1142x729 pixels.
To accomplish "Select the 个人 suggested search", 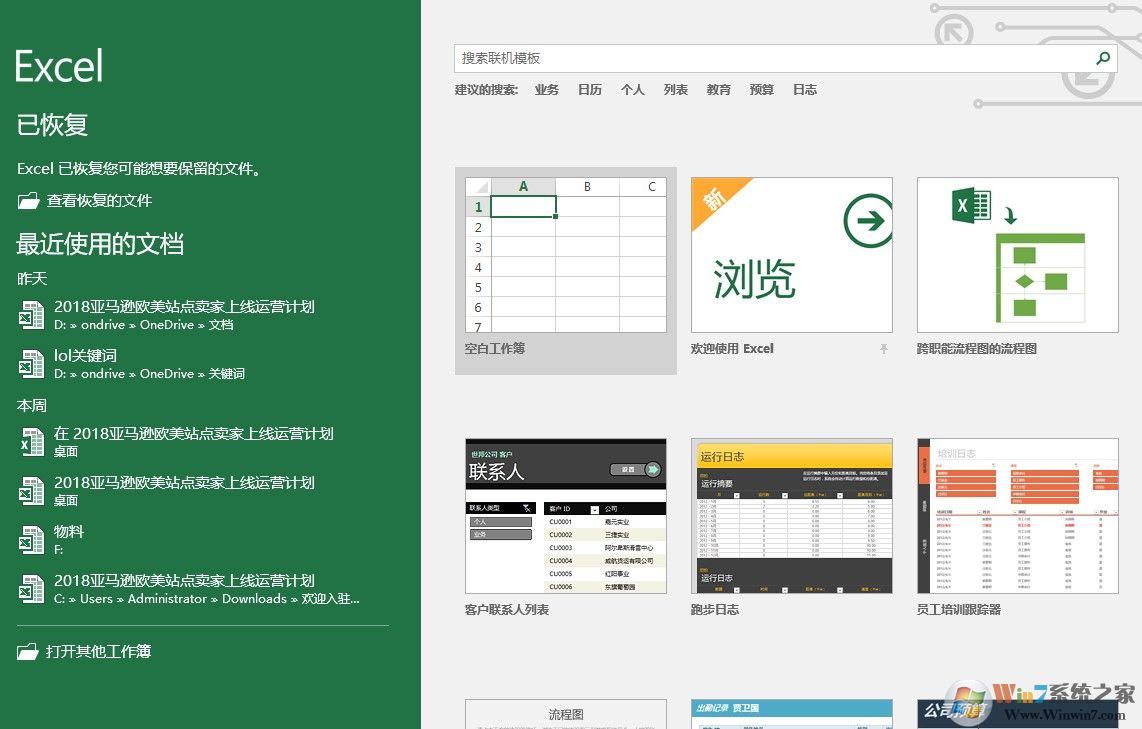I will pyautogui.click(x=632, y=90).
